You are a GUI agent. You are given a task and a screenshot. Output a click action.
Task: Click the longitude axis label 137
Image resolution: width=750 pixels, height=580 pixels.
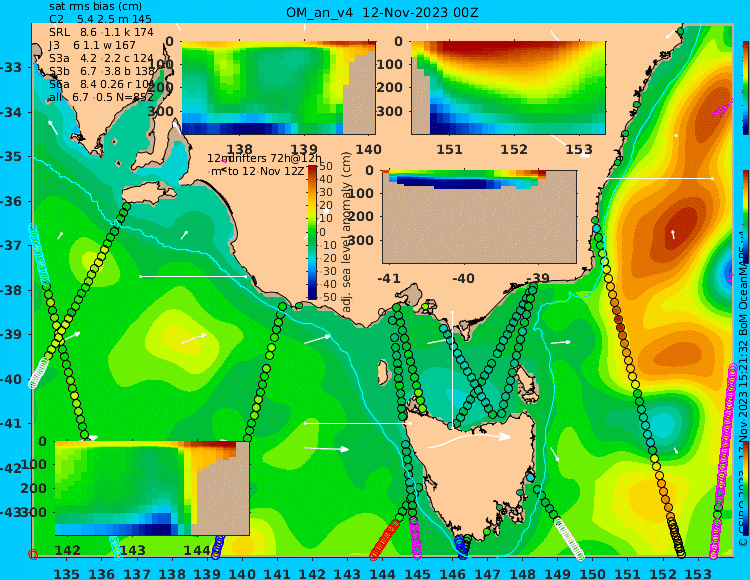coord(137,573)
